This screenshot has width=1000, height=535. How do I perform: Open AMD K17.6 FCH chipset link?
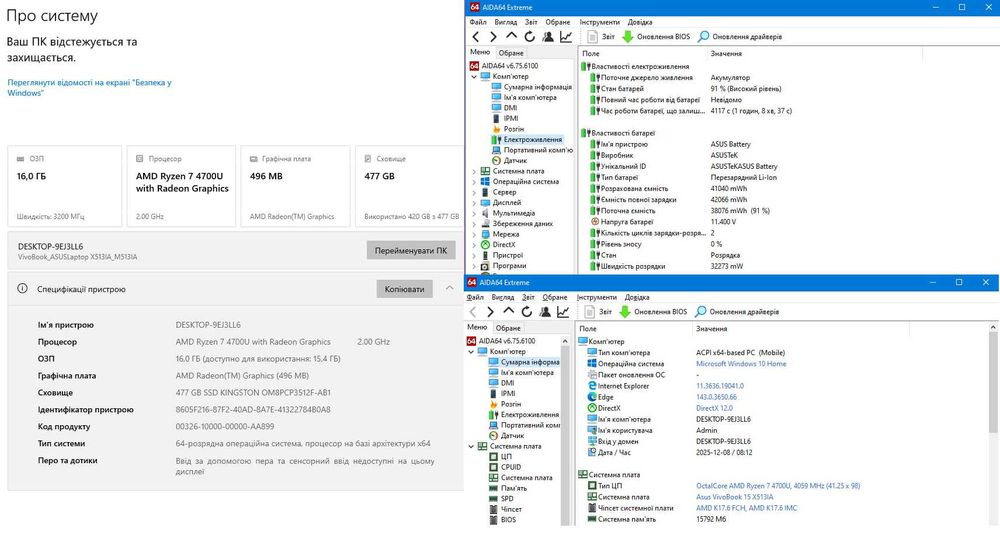[746, 508]
